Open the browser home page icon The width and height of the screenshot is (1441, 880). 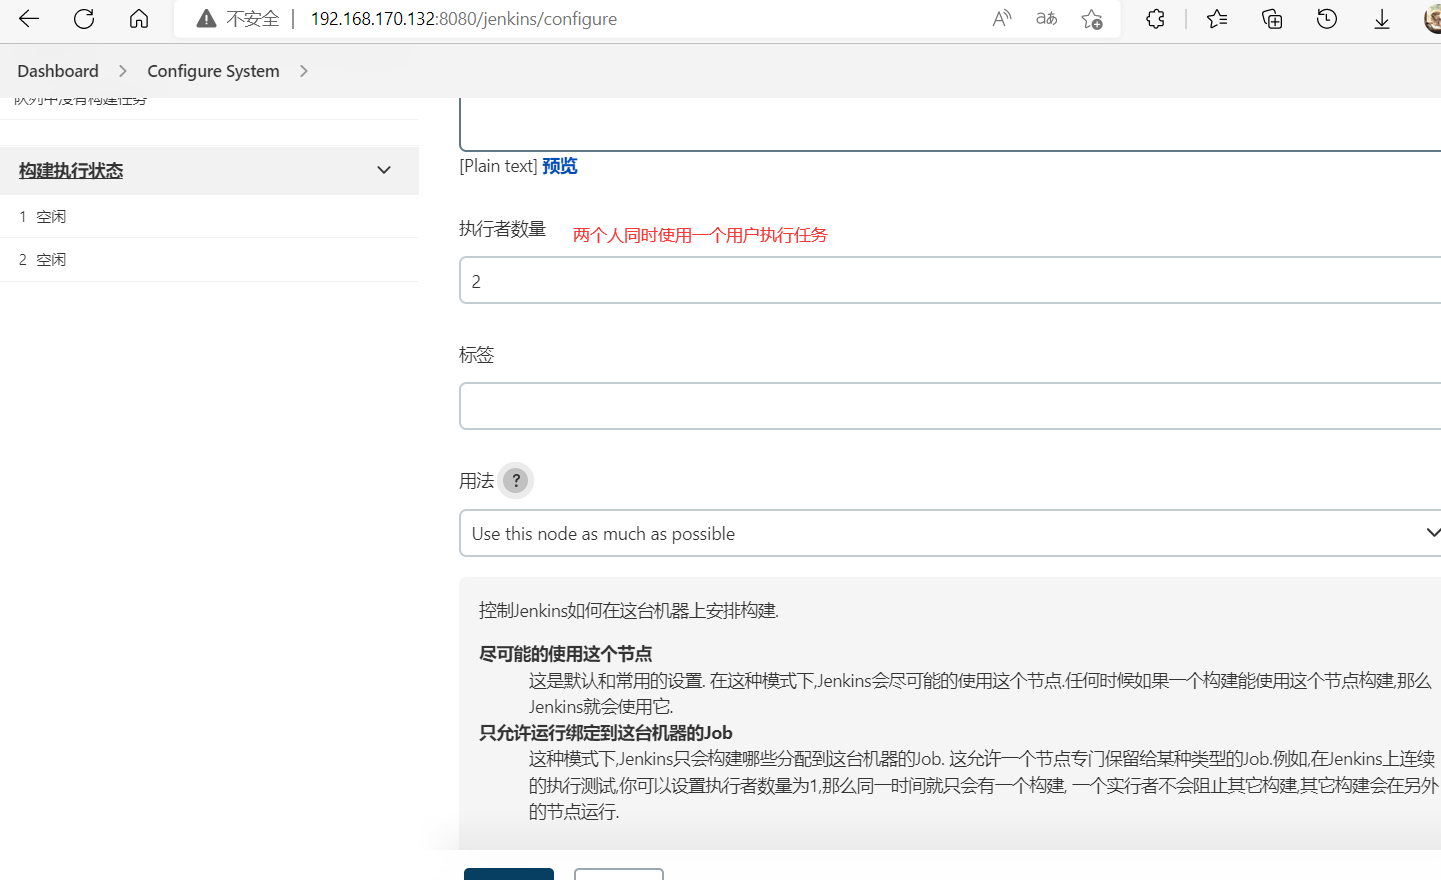139,18
